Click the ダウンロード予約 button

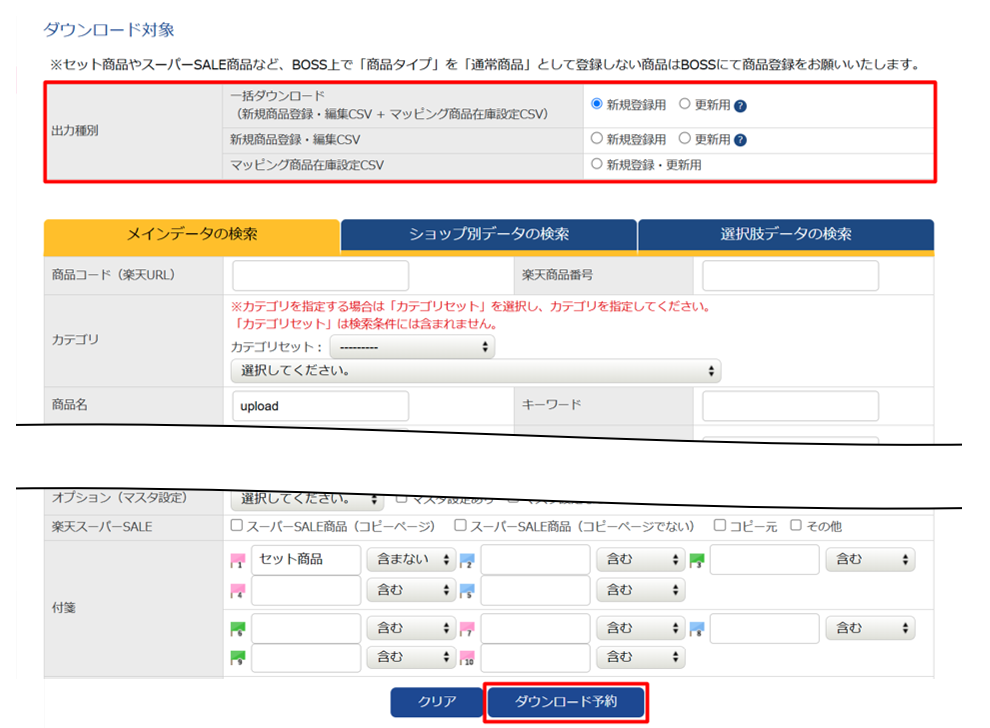[x=566, y=701]
